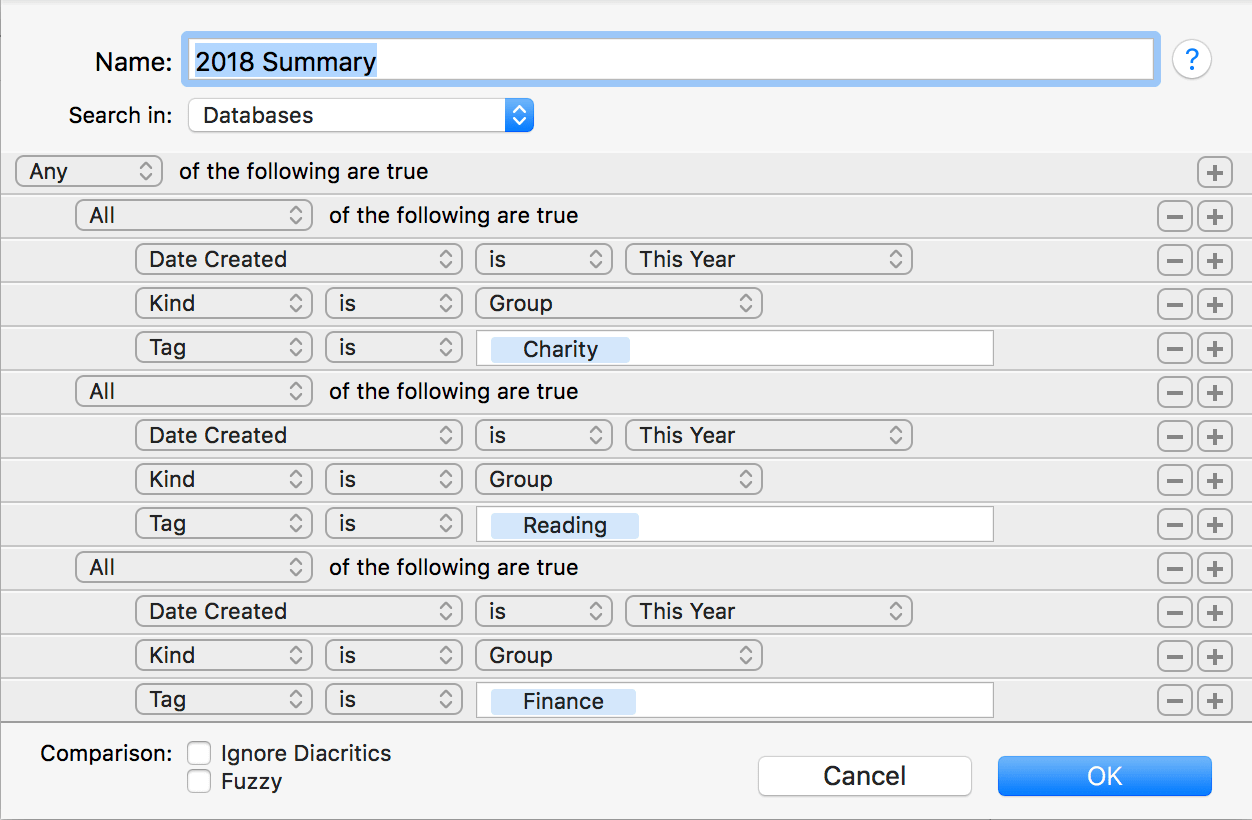
Task: Add a new top-level condition with plus button
Action: (1214, 172)
